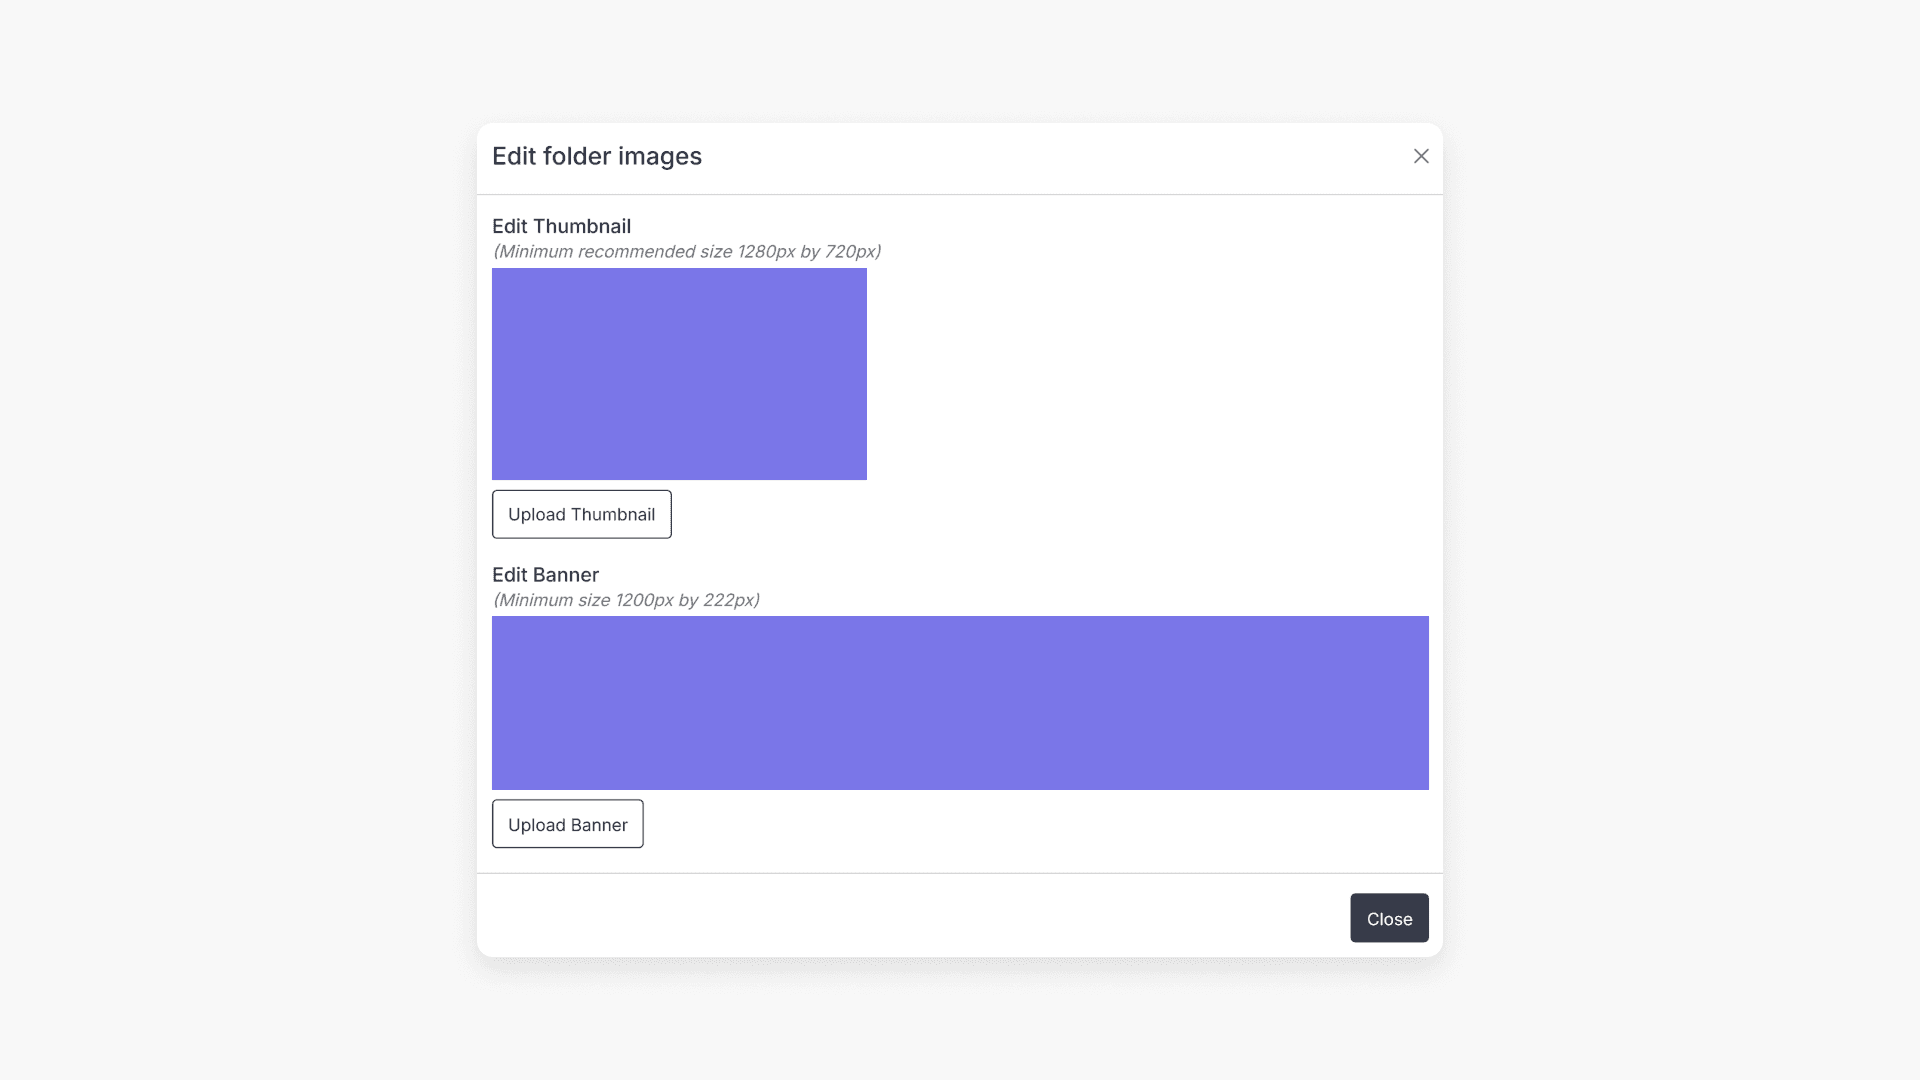Click the thumbnail minimum size recommendation text
The image size is (1920, 1080).
(x=686, y=251)
